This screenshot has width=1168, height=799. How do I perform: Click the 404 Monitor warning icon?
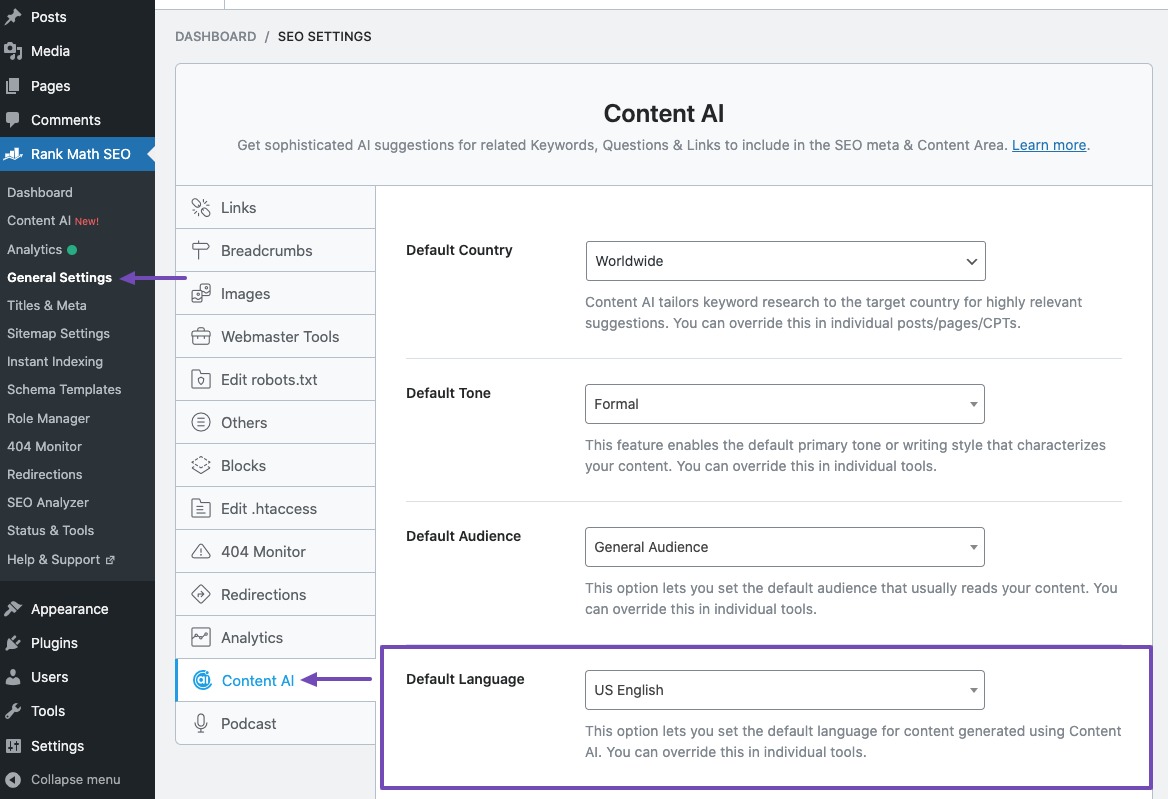point(201,552)
